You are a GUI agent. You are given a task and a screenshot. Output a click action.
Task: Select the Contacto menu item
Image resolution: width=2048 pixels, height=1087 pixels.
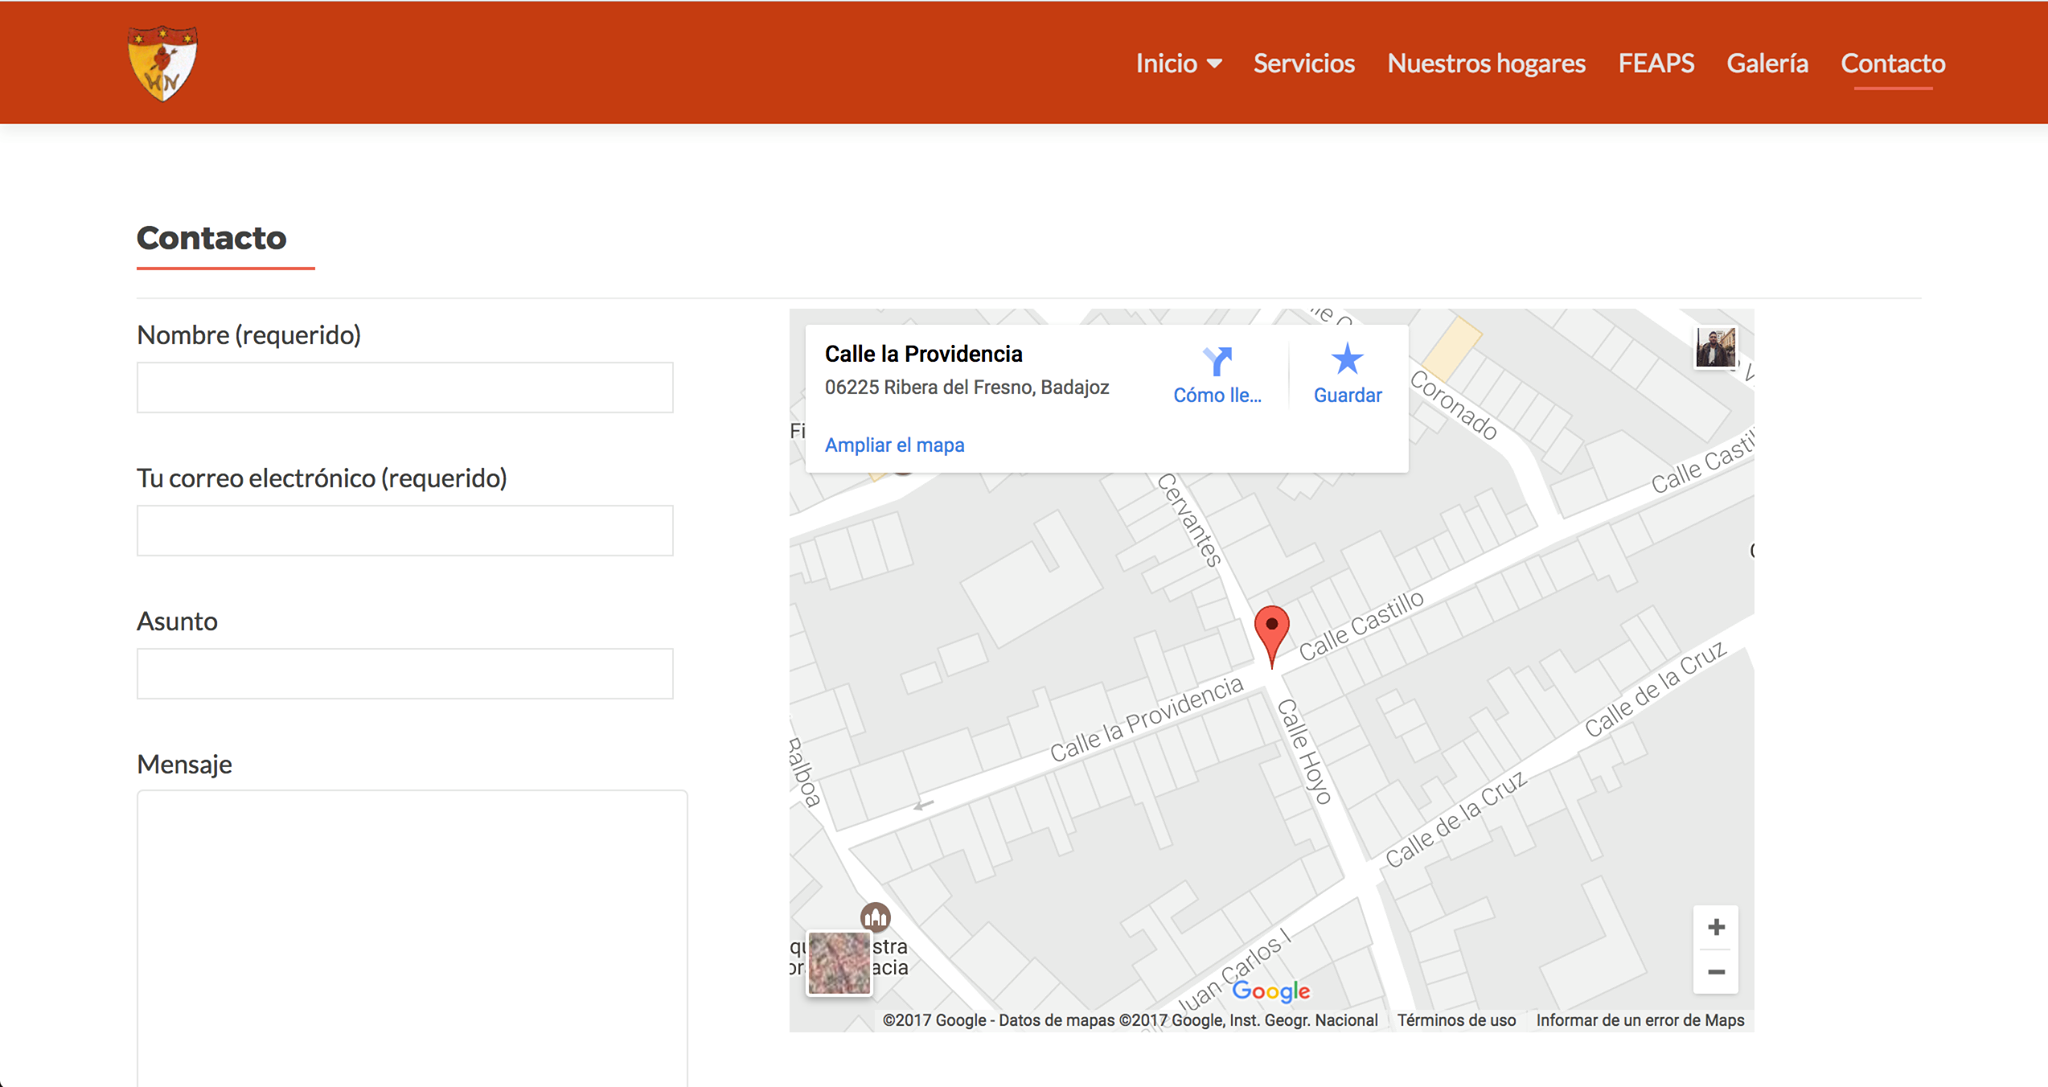1893,63
